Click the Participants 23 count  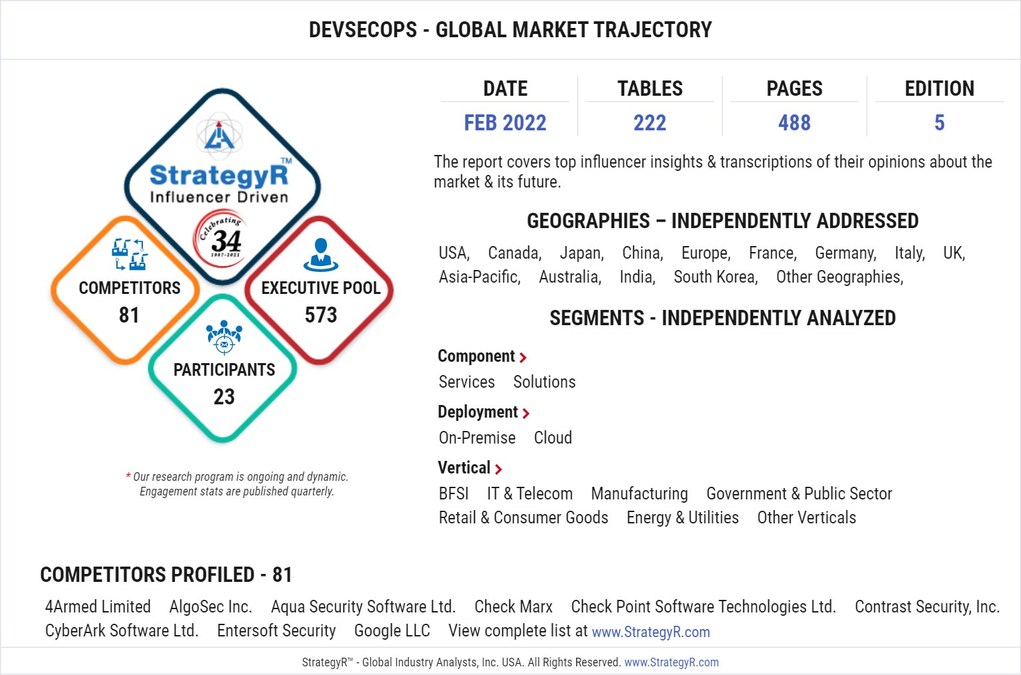pyautogui.click(x=224, y=397)
